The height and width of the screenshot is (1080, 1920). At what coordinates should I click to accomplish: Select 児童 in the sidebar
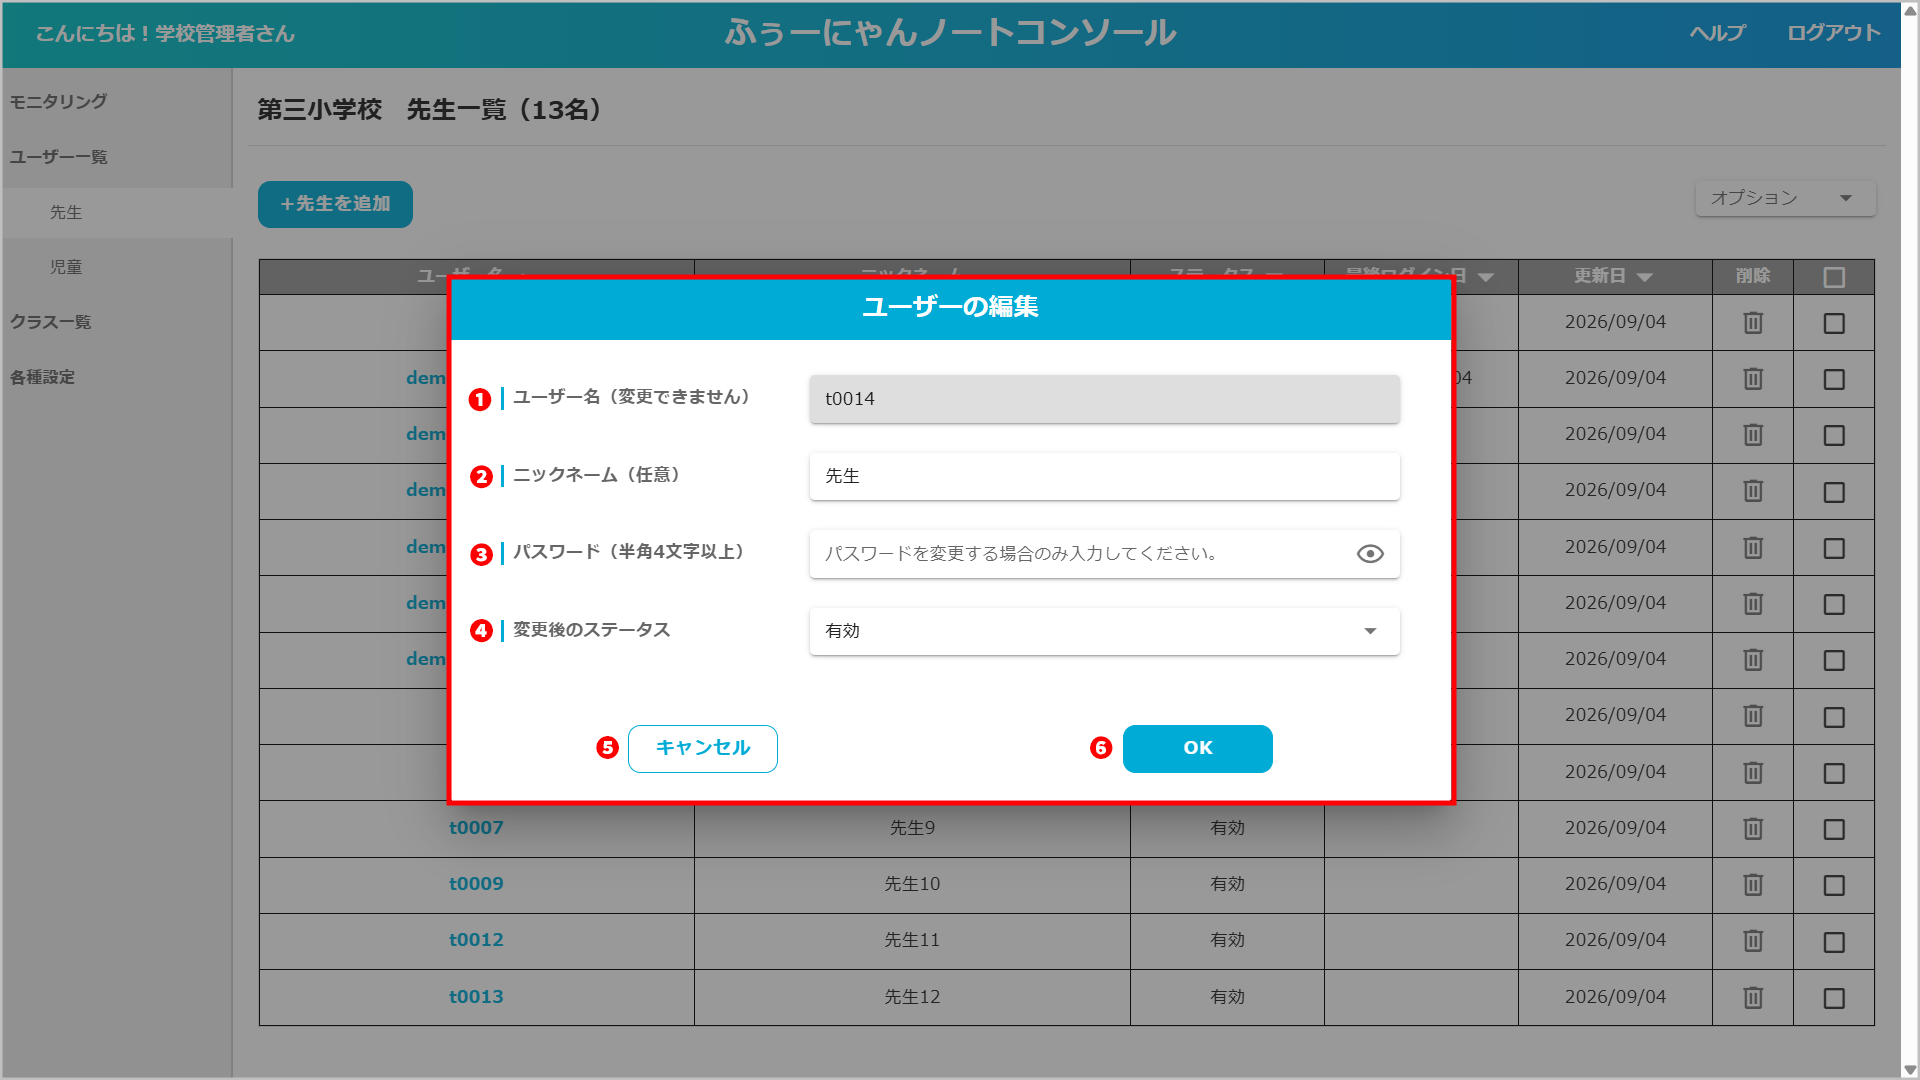(x=66, y=267)
